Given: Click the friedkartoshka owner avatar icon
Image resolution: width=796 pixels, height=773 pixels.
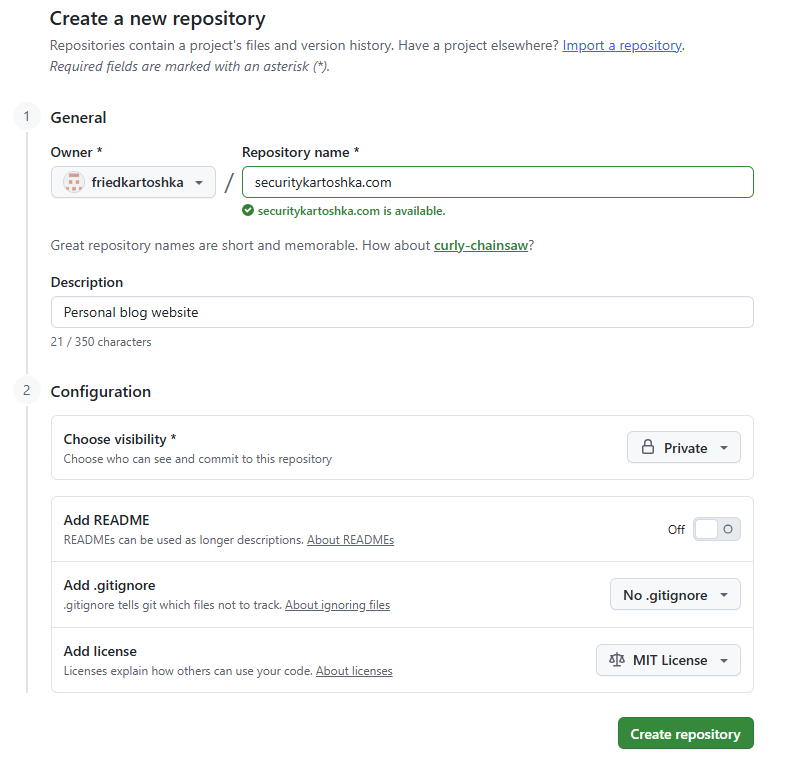Looking at the screenshot, I should click(x=74, y=182).
